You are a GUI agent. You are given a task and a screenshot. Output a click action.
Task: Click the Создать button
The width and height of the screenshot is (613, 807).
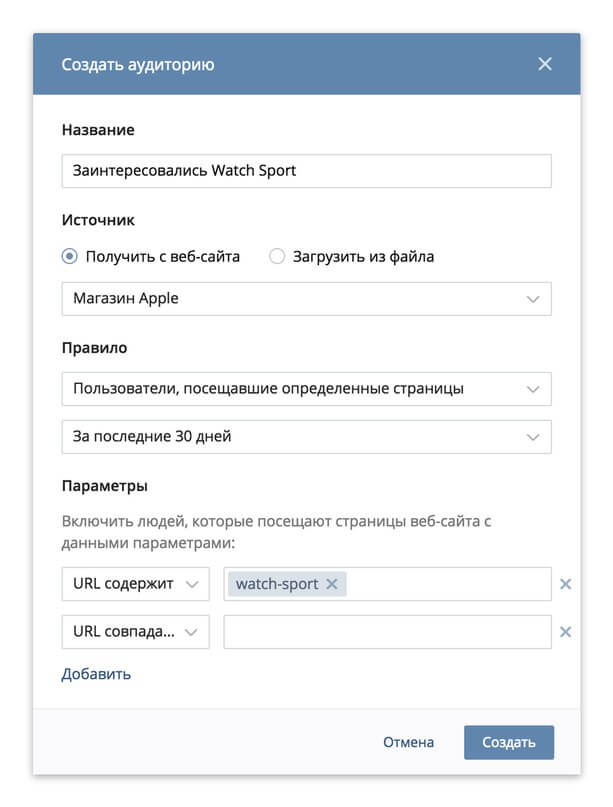(509, 742)
